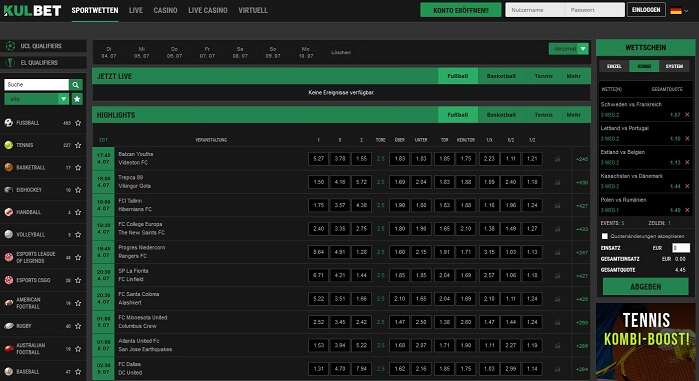The height and width of the screenshot is (381, 699).
Task: Select the American Football icon
Action: tap(8, 303)
